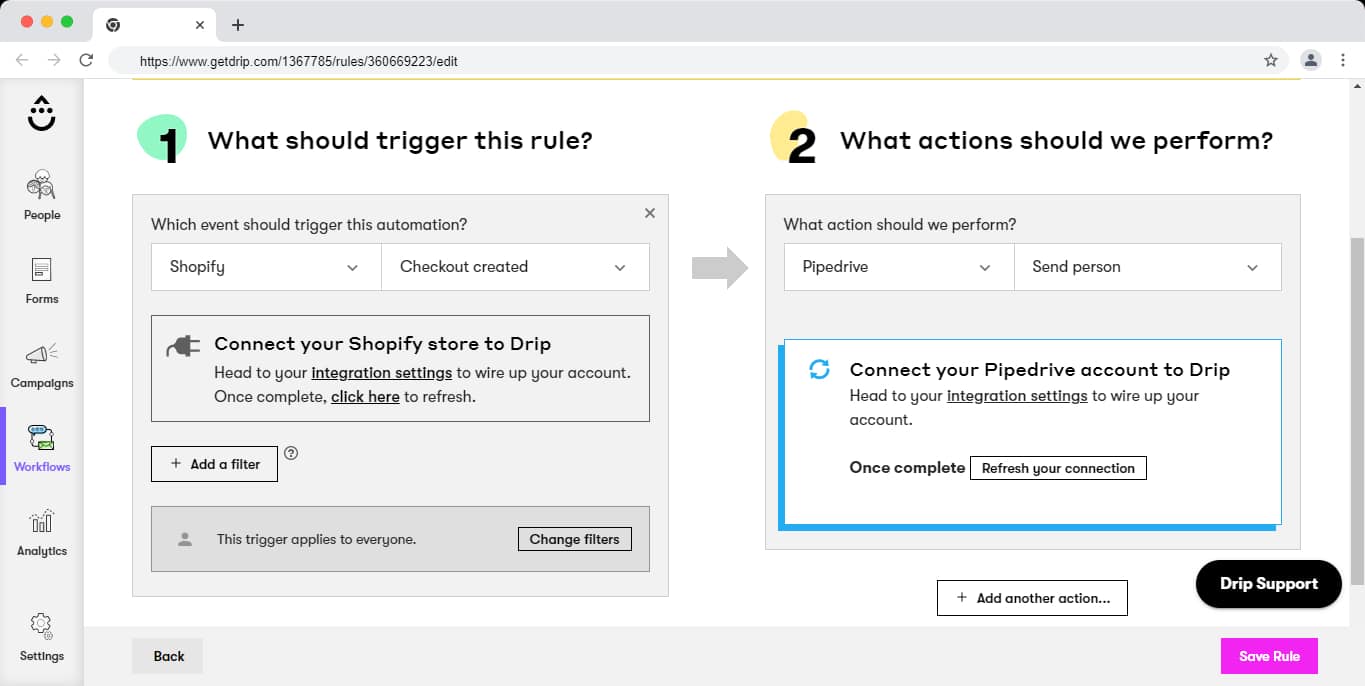Click the Pipedrive refresh arrows icon
1365x686 pixels.
pyautogui.click(x=819, y=370)
